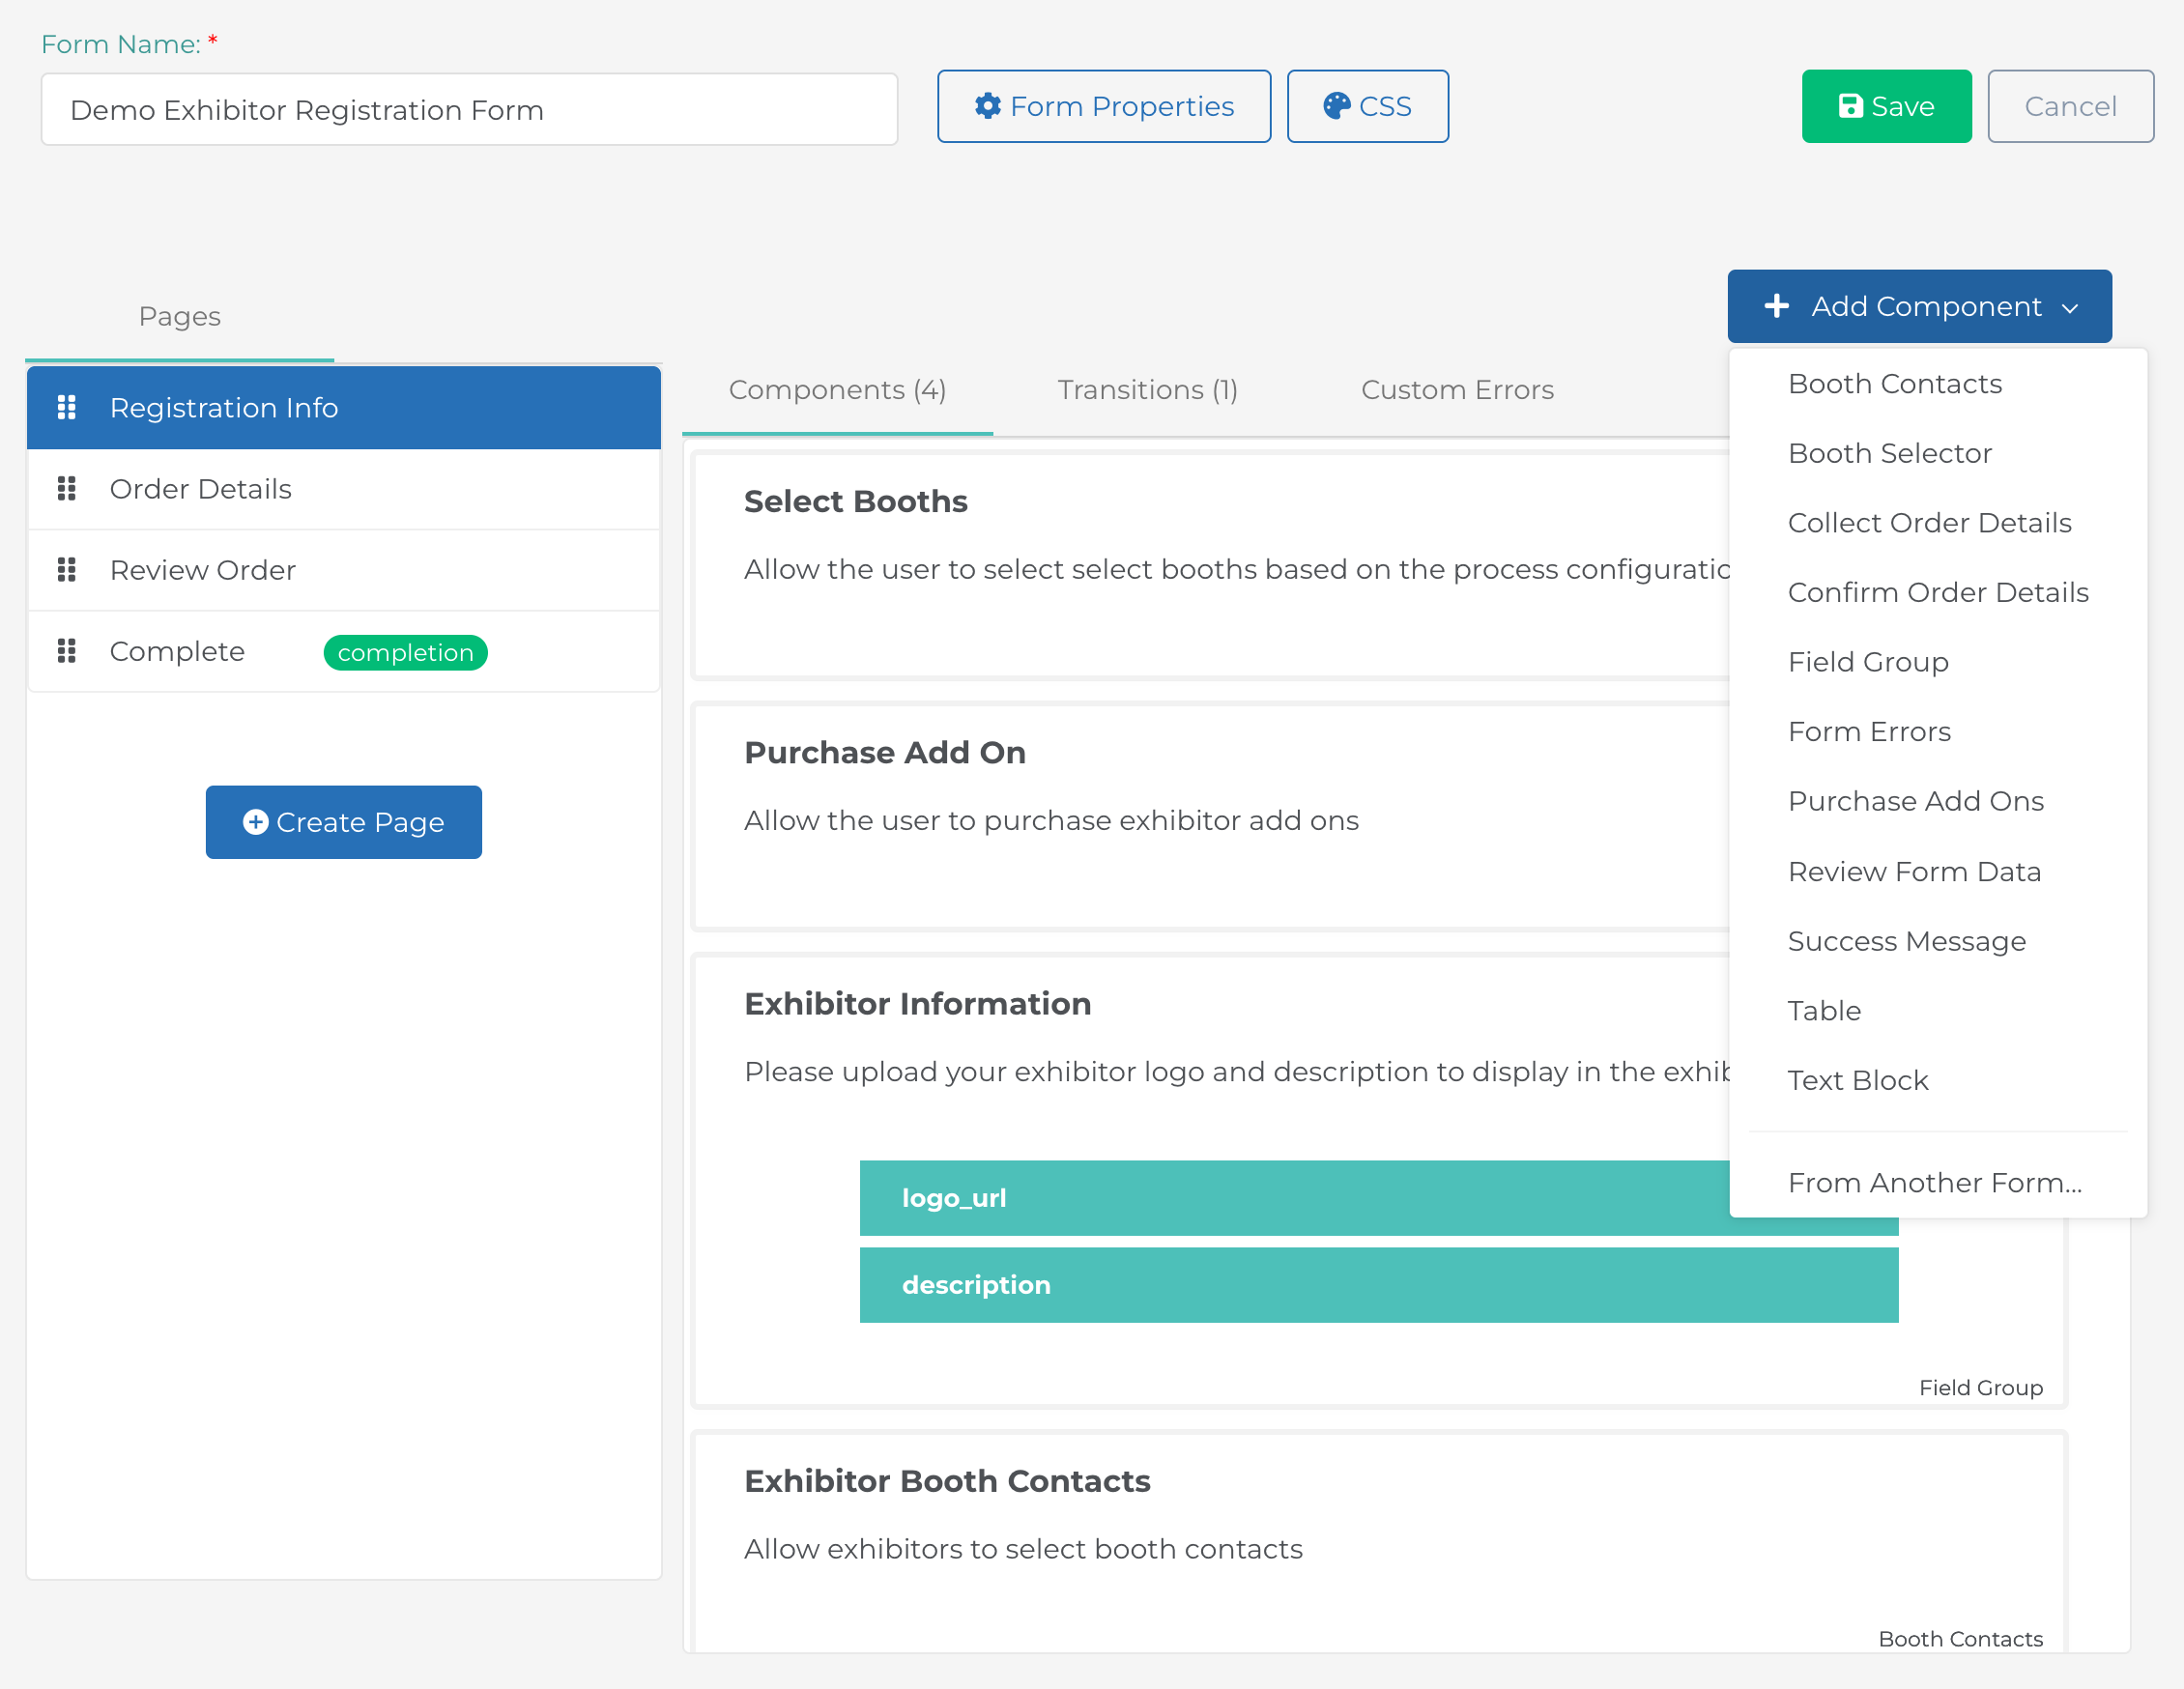Screen dimensions: 2184x1689
Task: Click 'Allow the user to purchase exhibitor add ons'
Action: pos(1051,820)
